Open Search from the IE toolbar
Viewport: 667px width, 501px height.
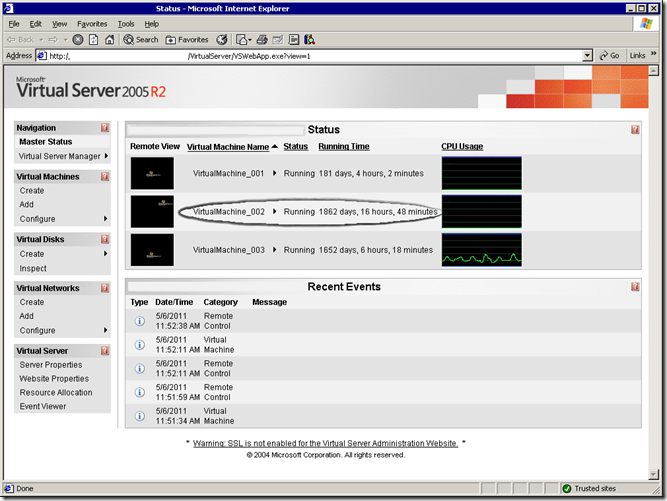pos(141,39)
